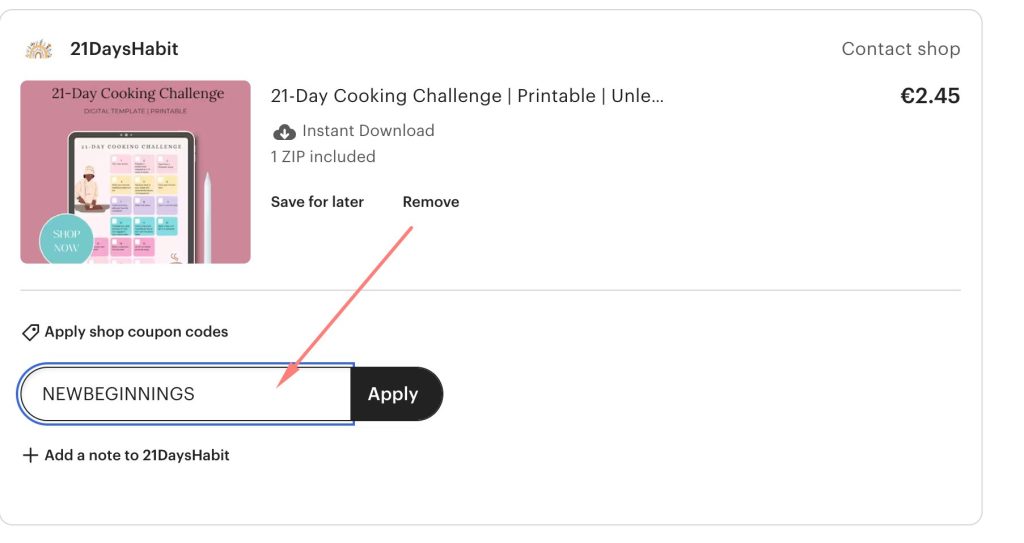Remove the Cooking Challenge item from cart

[x=431, y=202]
